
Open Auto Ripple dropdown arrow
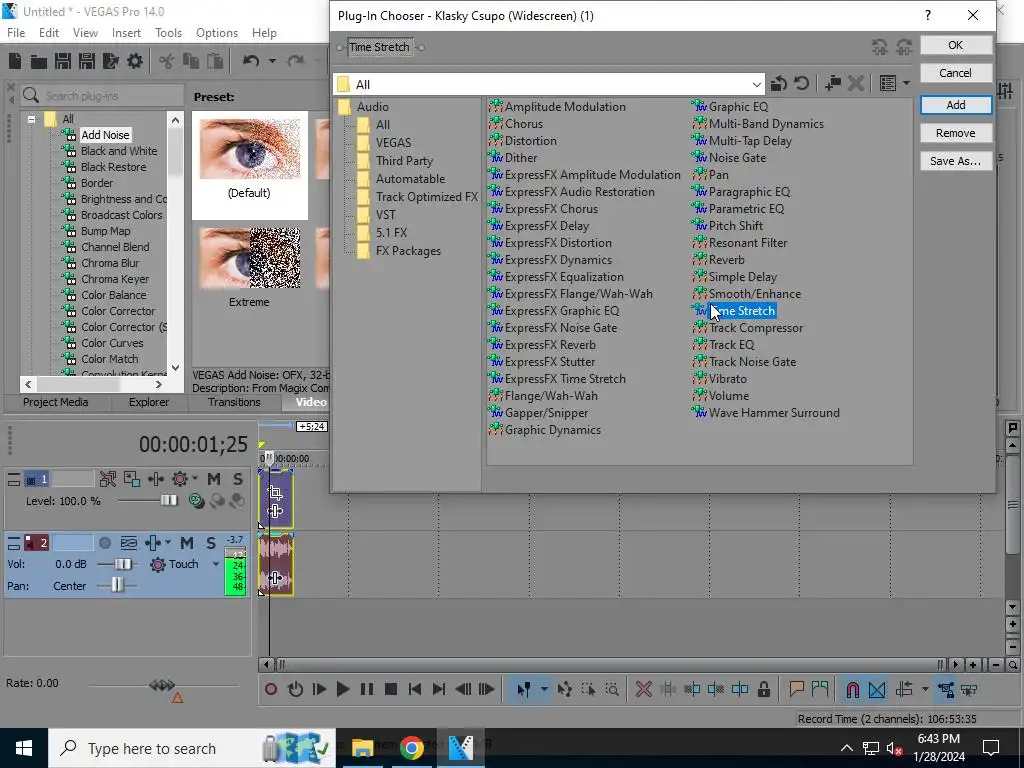[925, 689]
